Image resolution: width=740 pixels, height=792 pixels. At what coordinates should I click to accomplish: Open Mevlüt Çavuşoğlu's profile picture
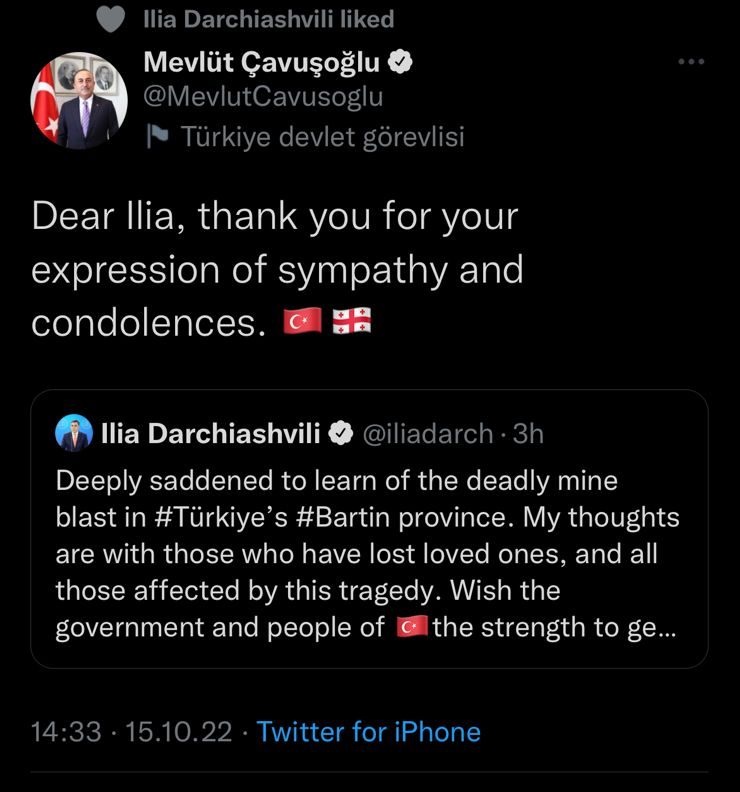click(79, 101)
